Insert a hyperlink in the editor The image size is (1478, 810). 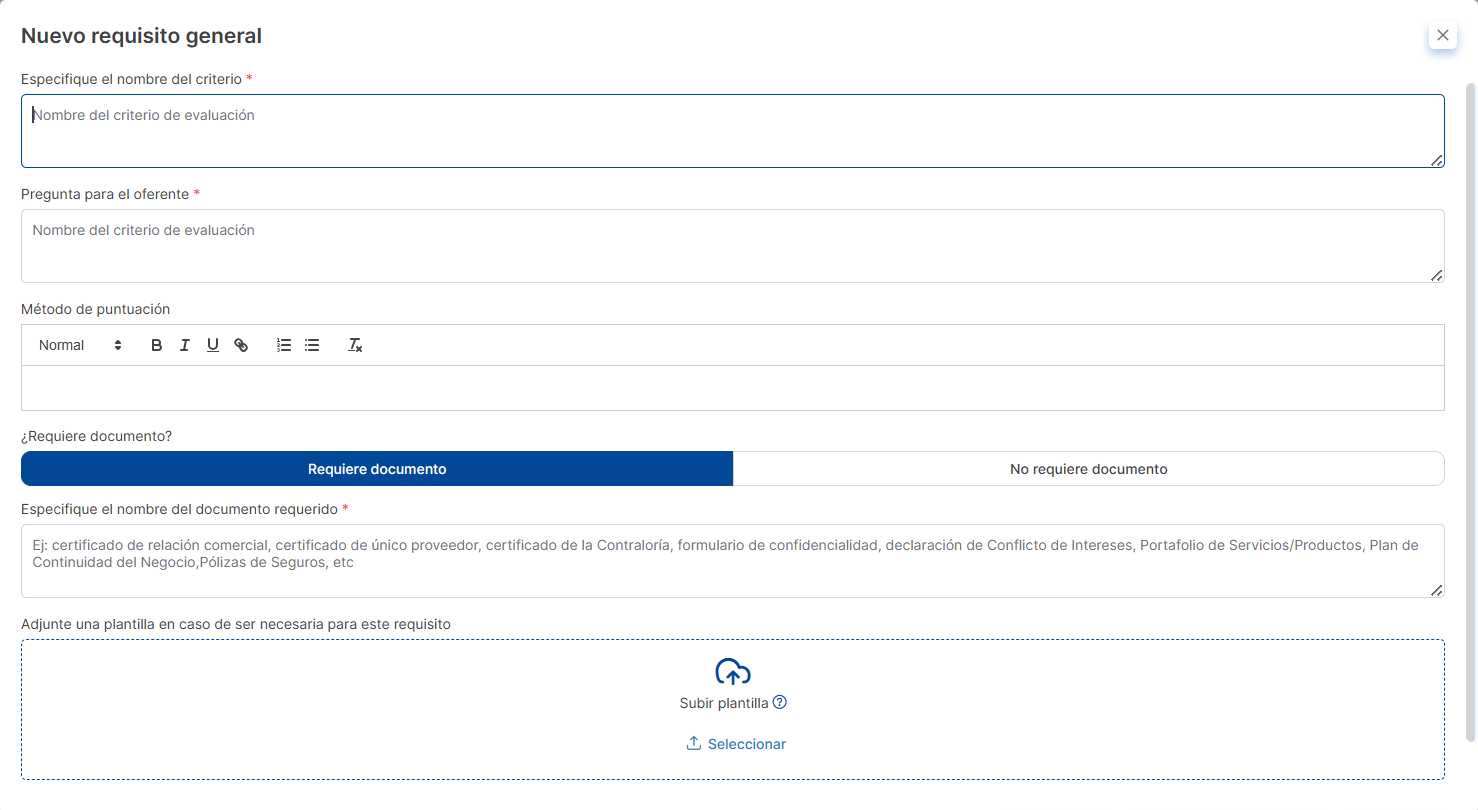coord(241,345)
